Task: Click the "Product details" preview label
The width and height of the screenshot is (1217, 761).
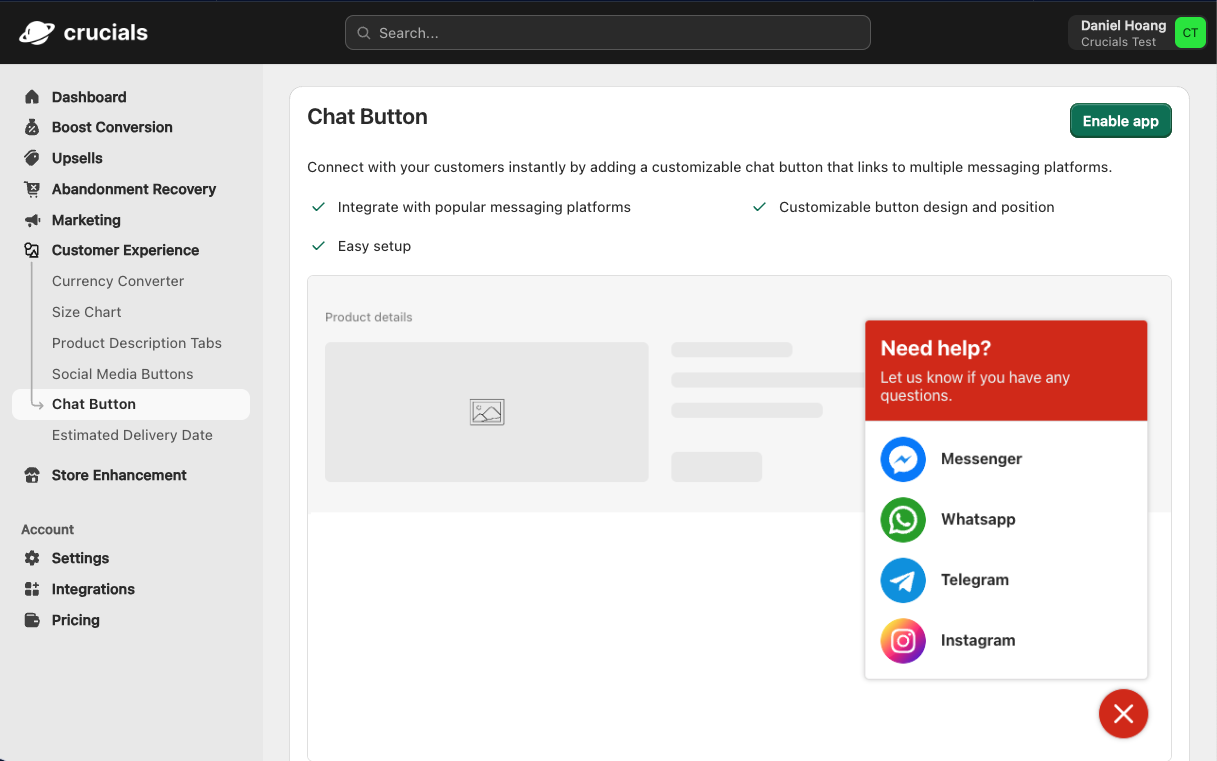Action: point(369,317)
